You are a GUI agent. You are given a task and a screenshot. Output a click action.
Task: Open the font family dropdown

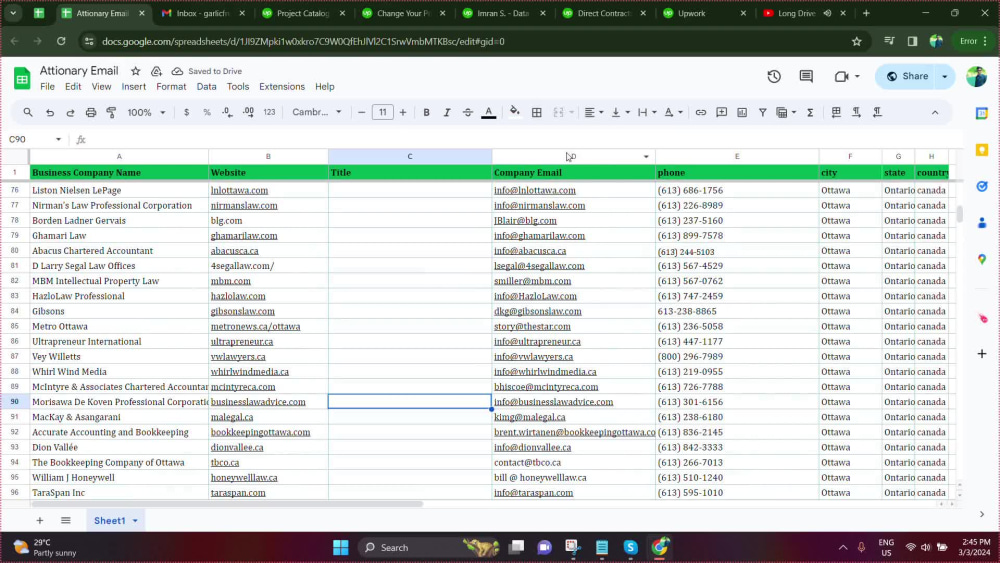[317, 112]
